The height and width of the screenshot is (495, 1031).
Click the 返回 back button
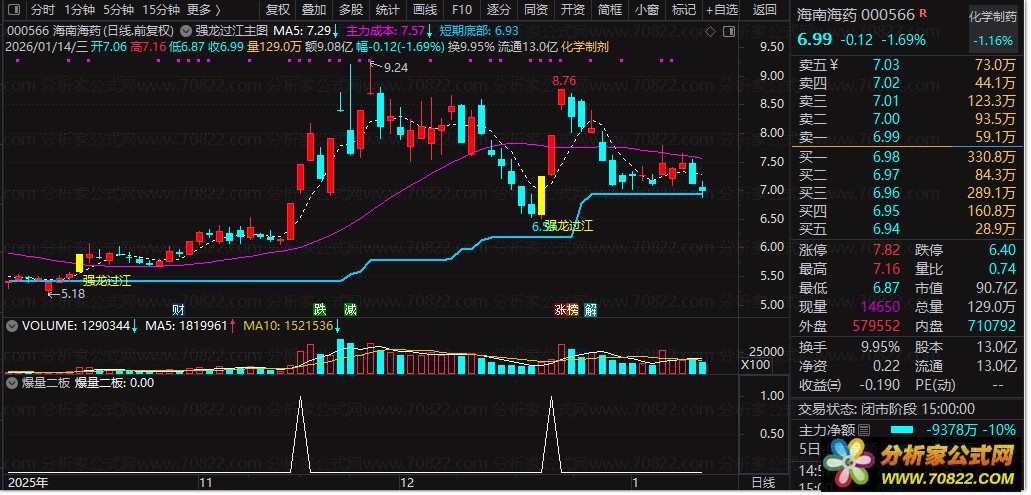point(764,10)
